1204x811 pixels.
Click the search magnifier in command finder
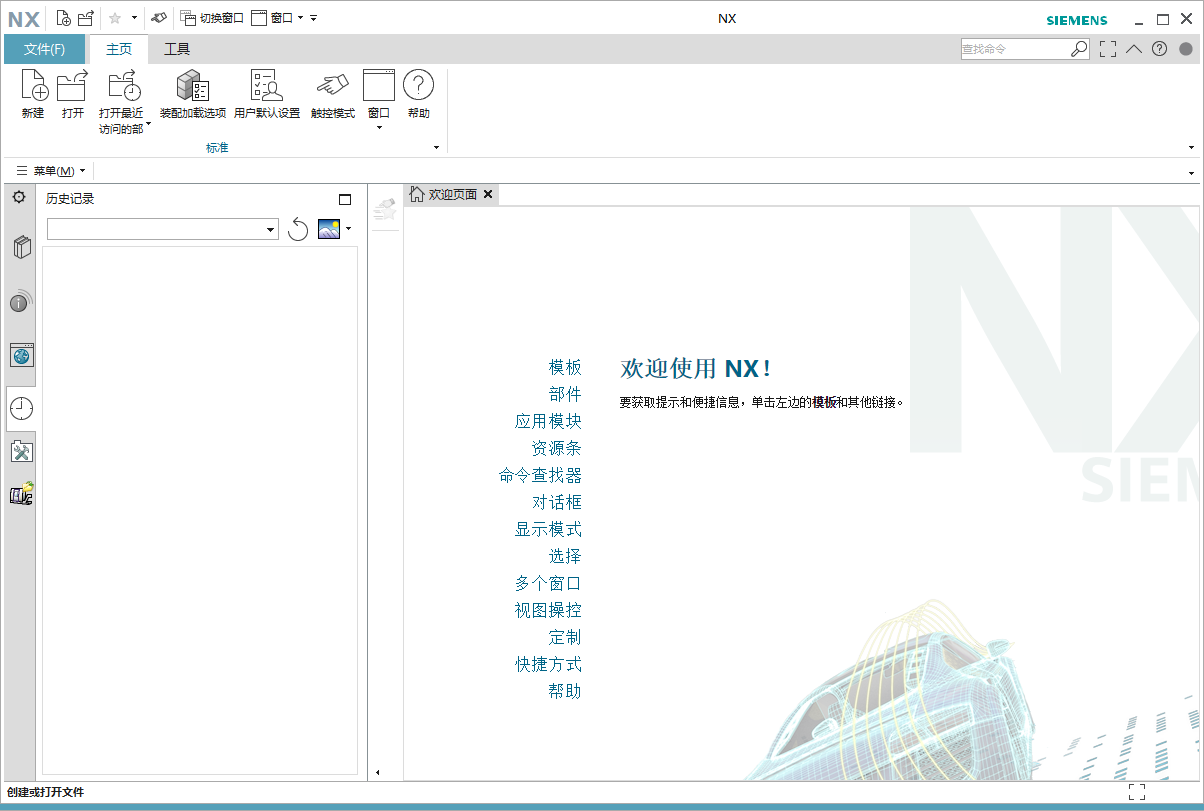coord(1079,48)
